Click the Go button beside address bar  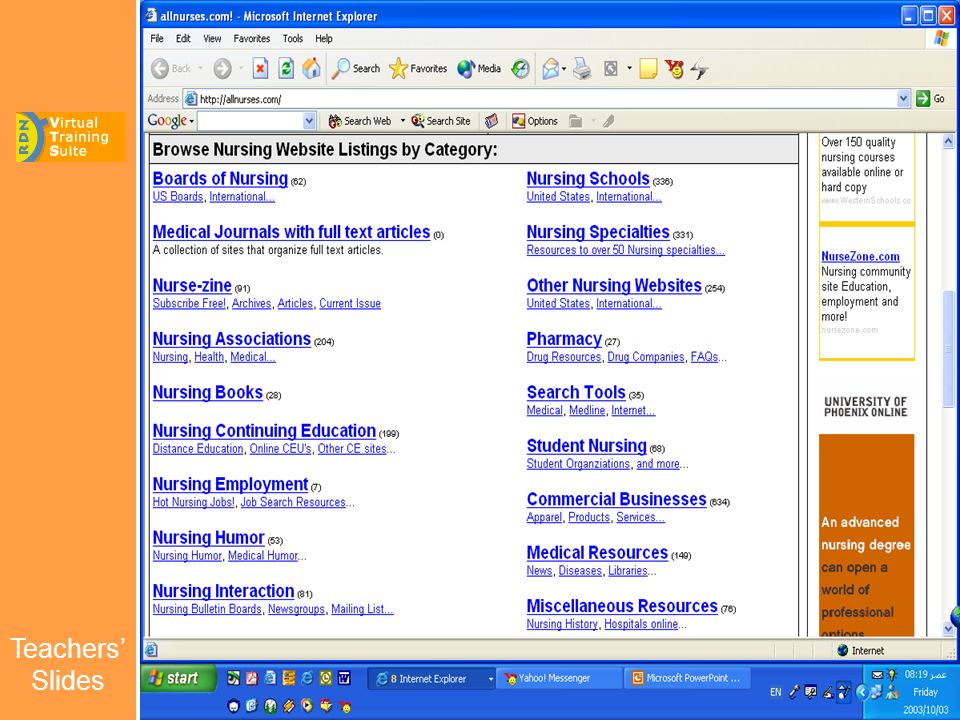click(x=931, y=99)
